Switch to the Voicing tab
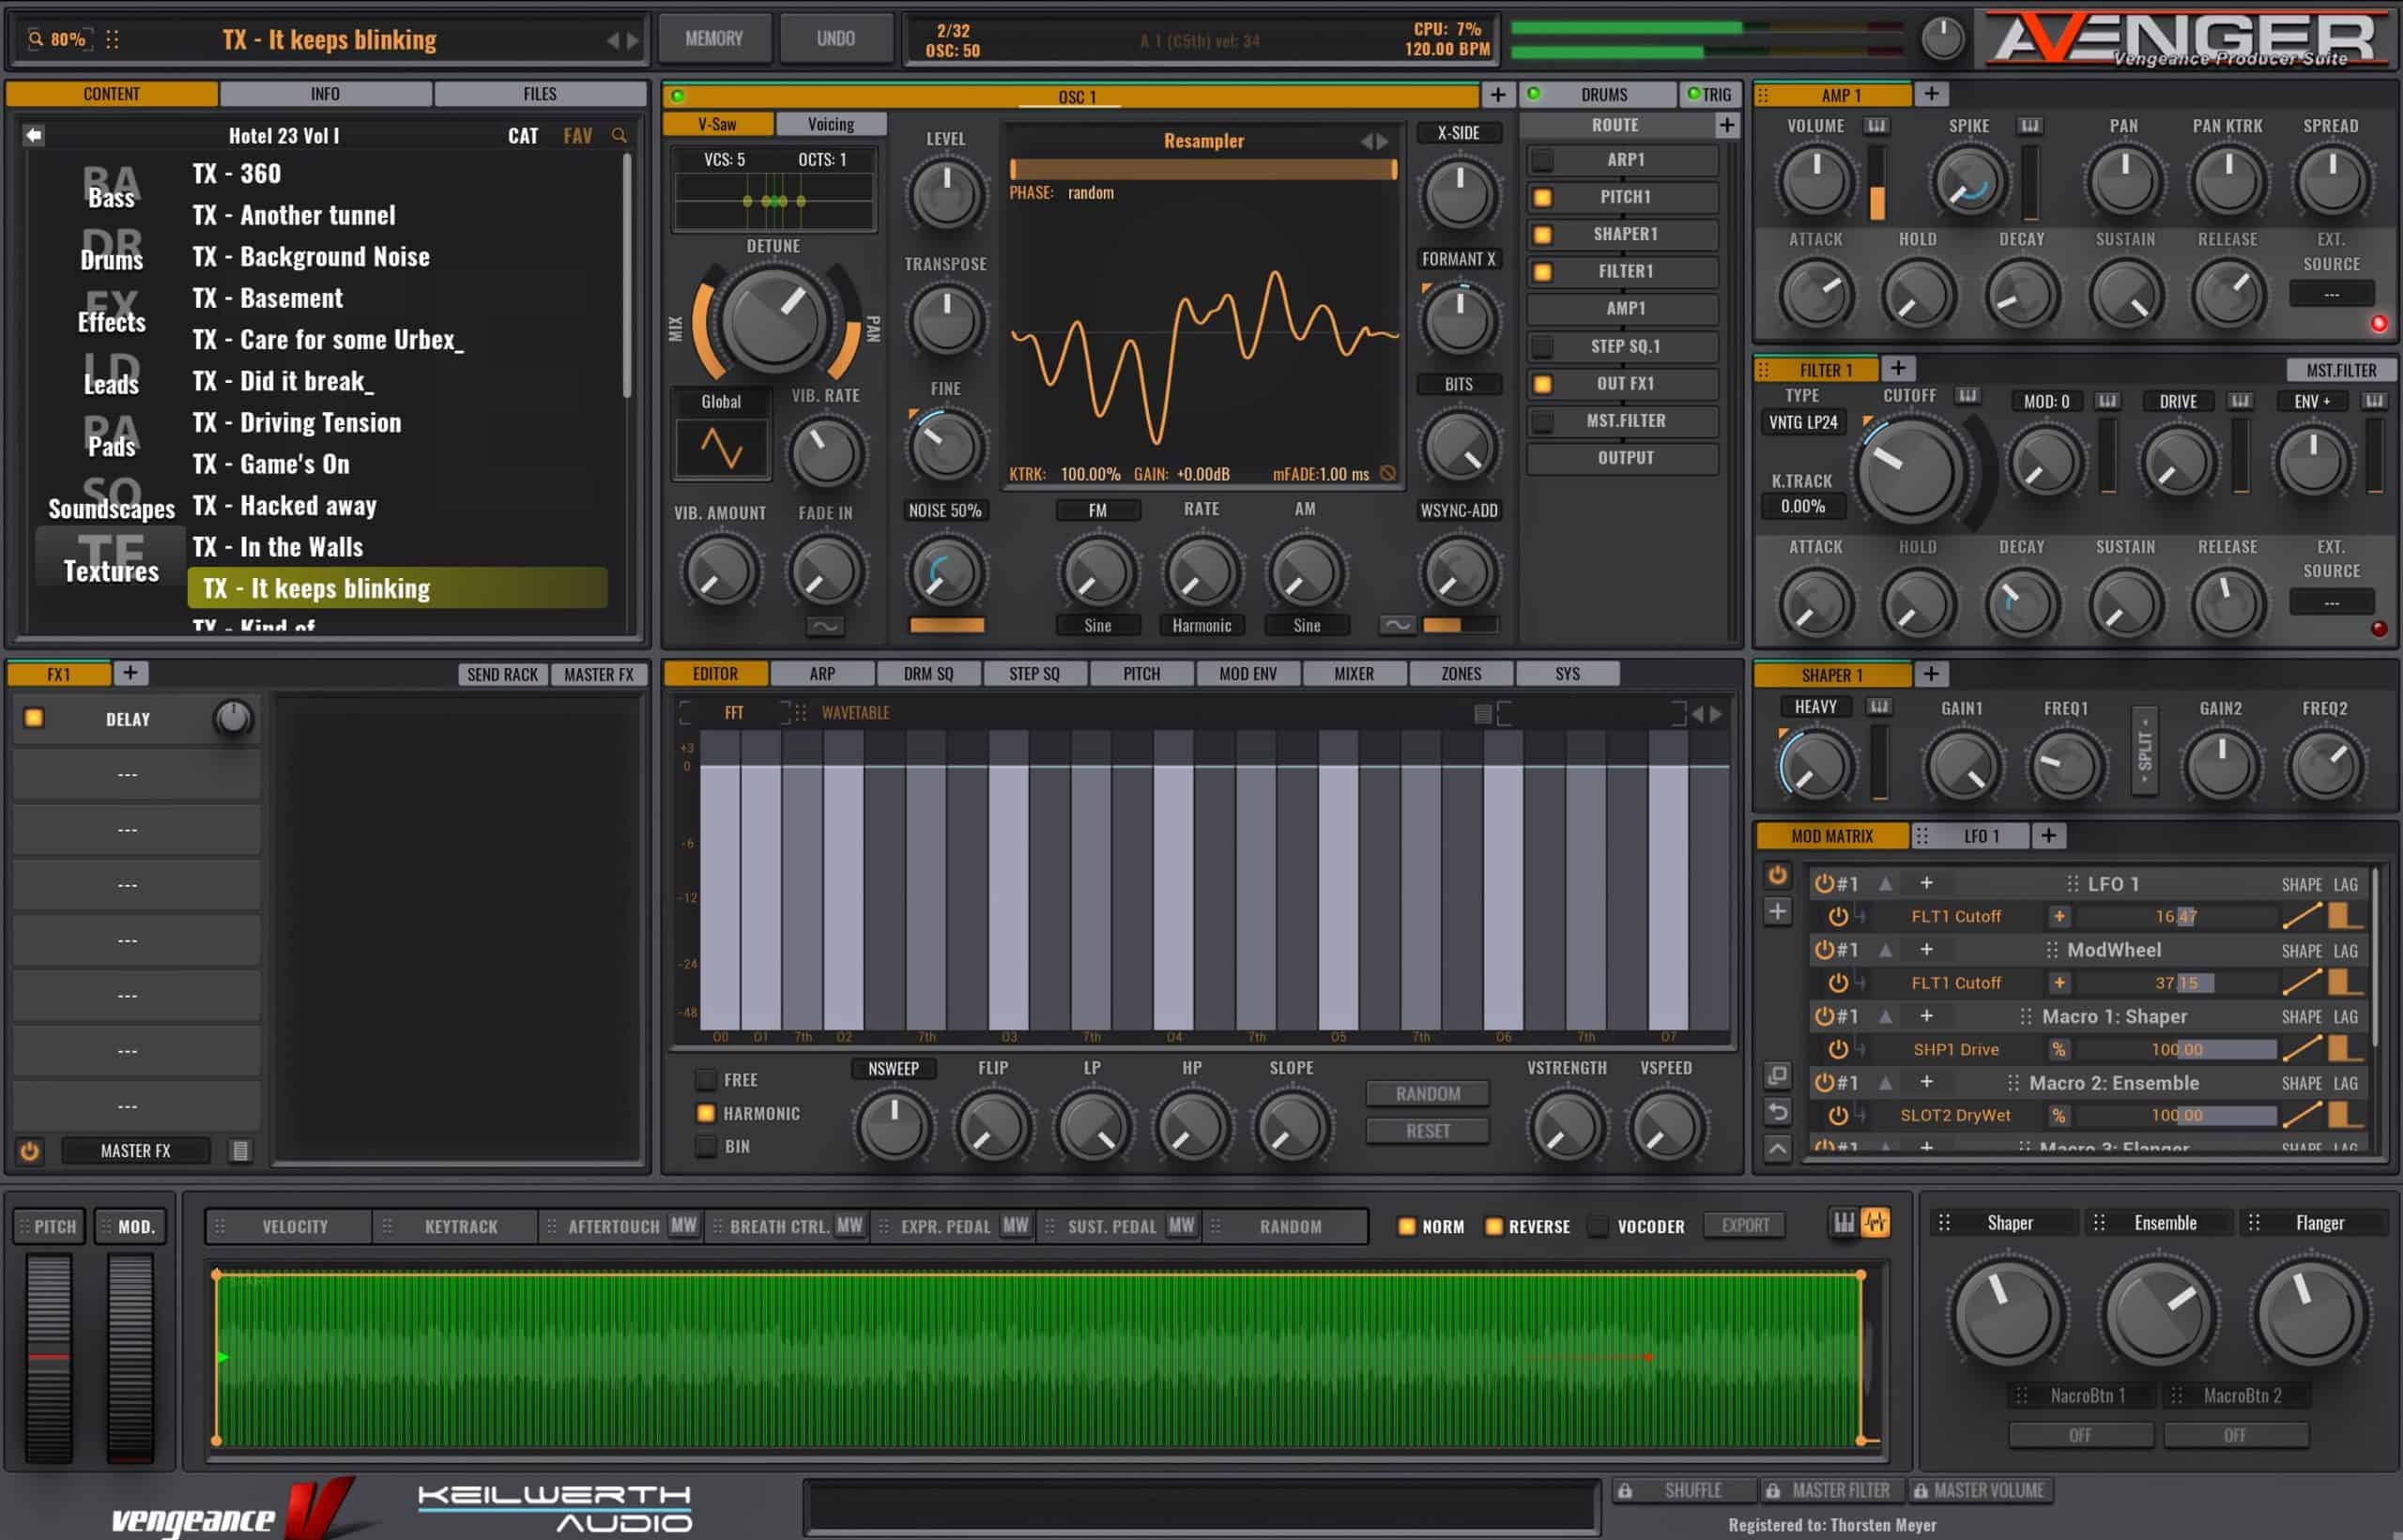Screen dimensions: 2403x1540 click(x=831, y=124)
